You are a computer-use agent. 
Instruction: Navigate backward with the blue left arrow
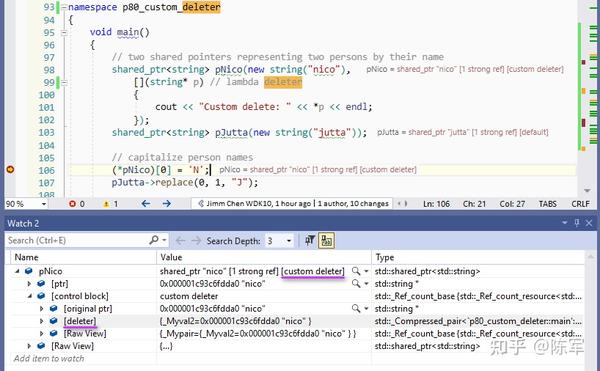(145, 204)
